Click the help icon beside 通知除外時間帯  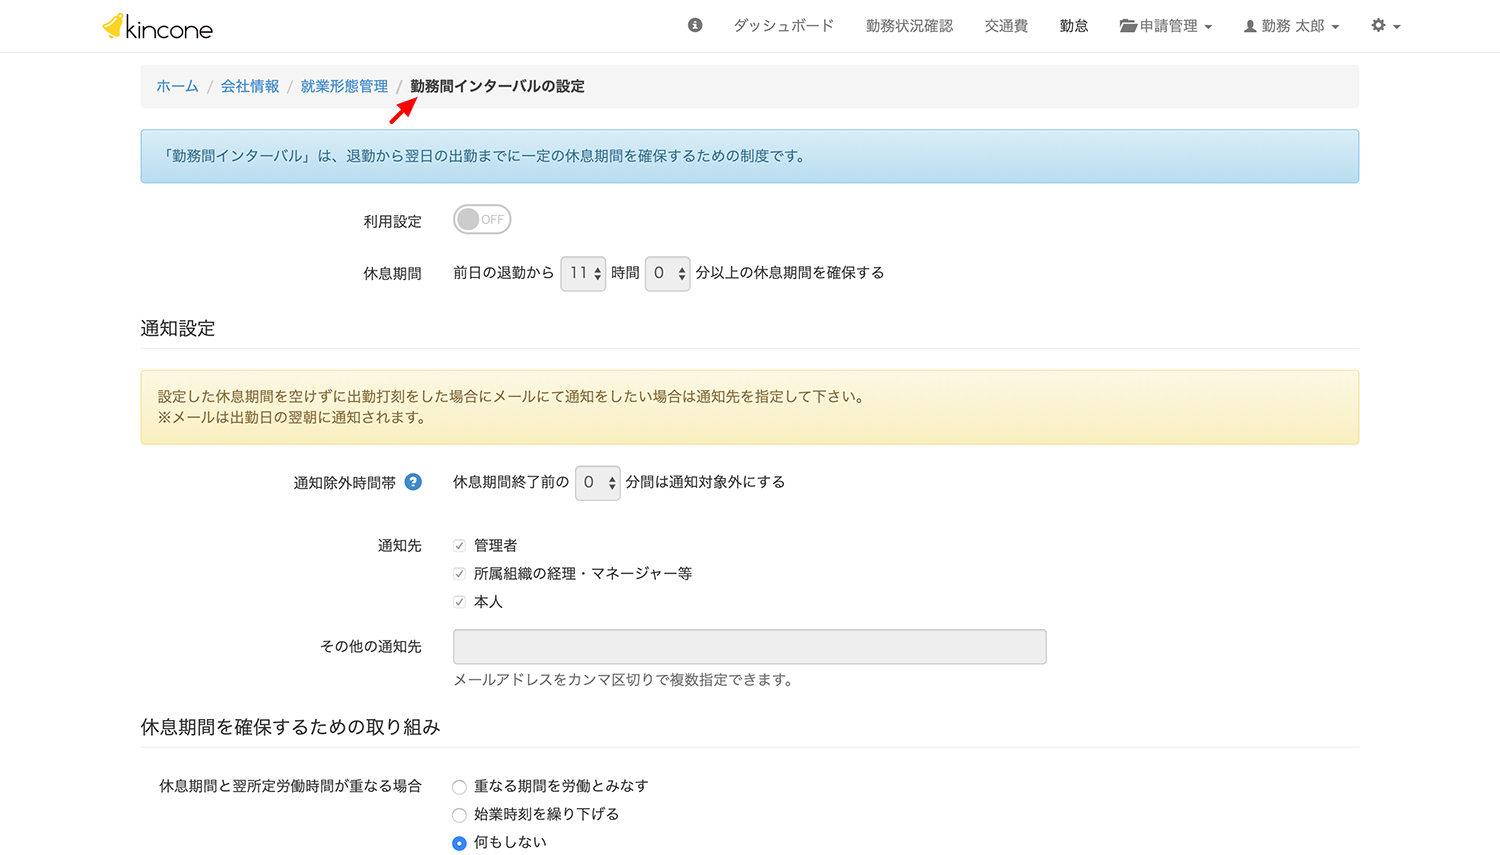pyautogui.click(x=413, y=482)
